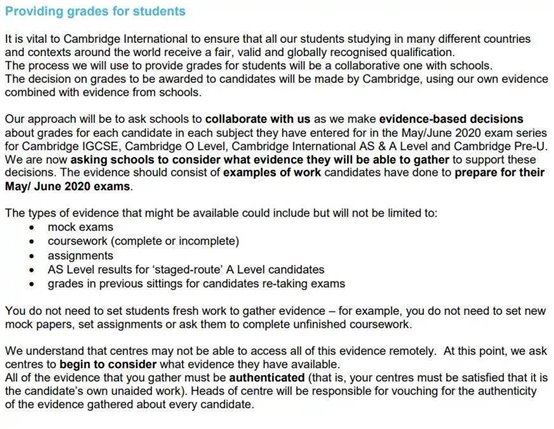Click the sentence starting 'The types of evidence'

click(221, 213)
